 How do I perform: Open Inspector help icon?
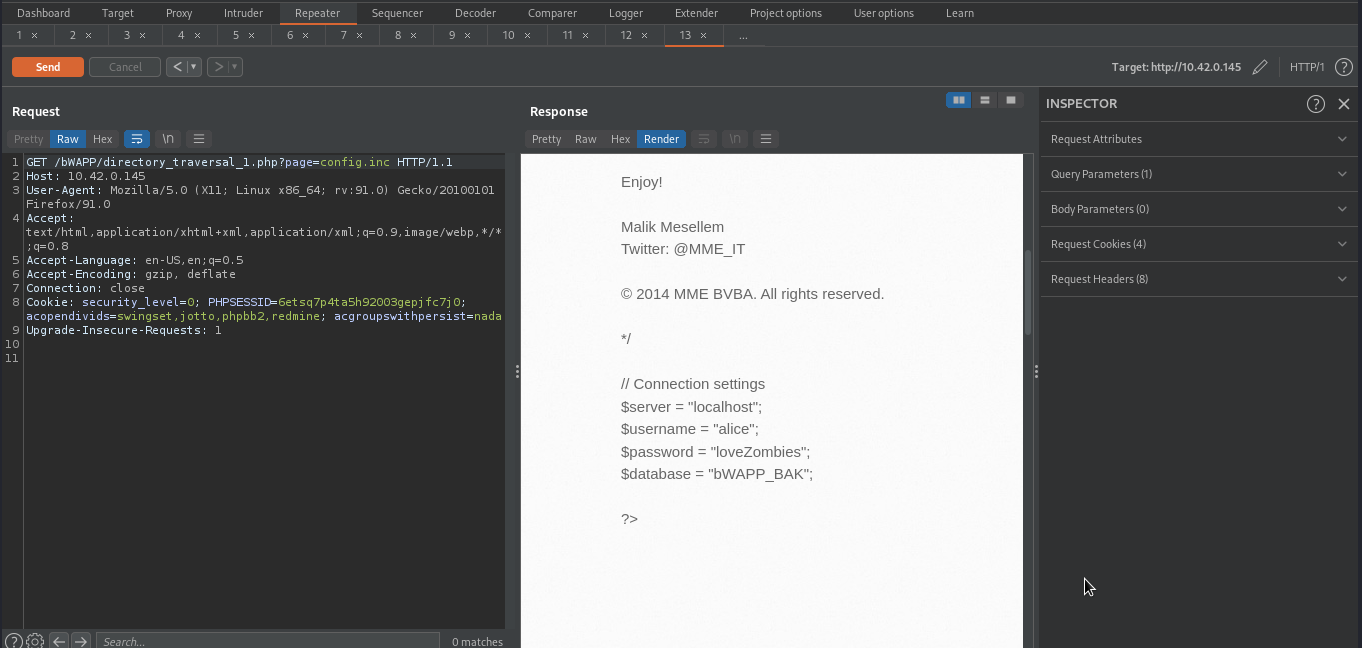click(x=1316, y=104)
